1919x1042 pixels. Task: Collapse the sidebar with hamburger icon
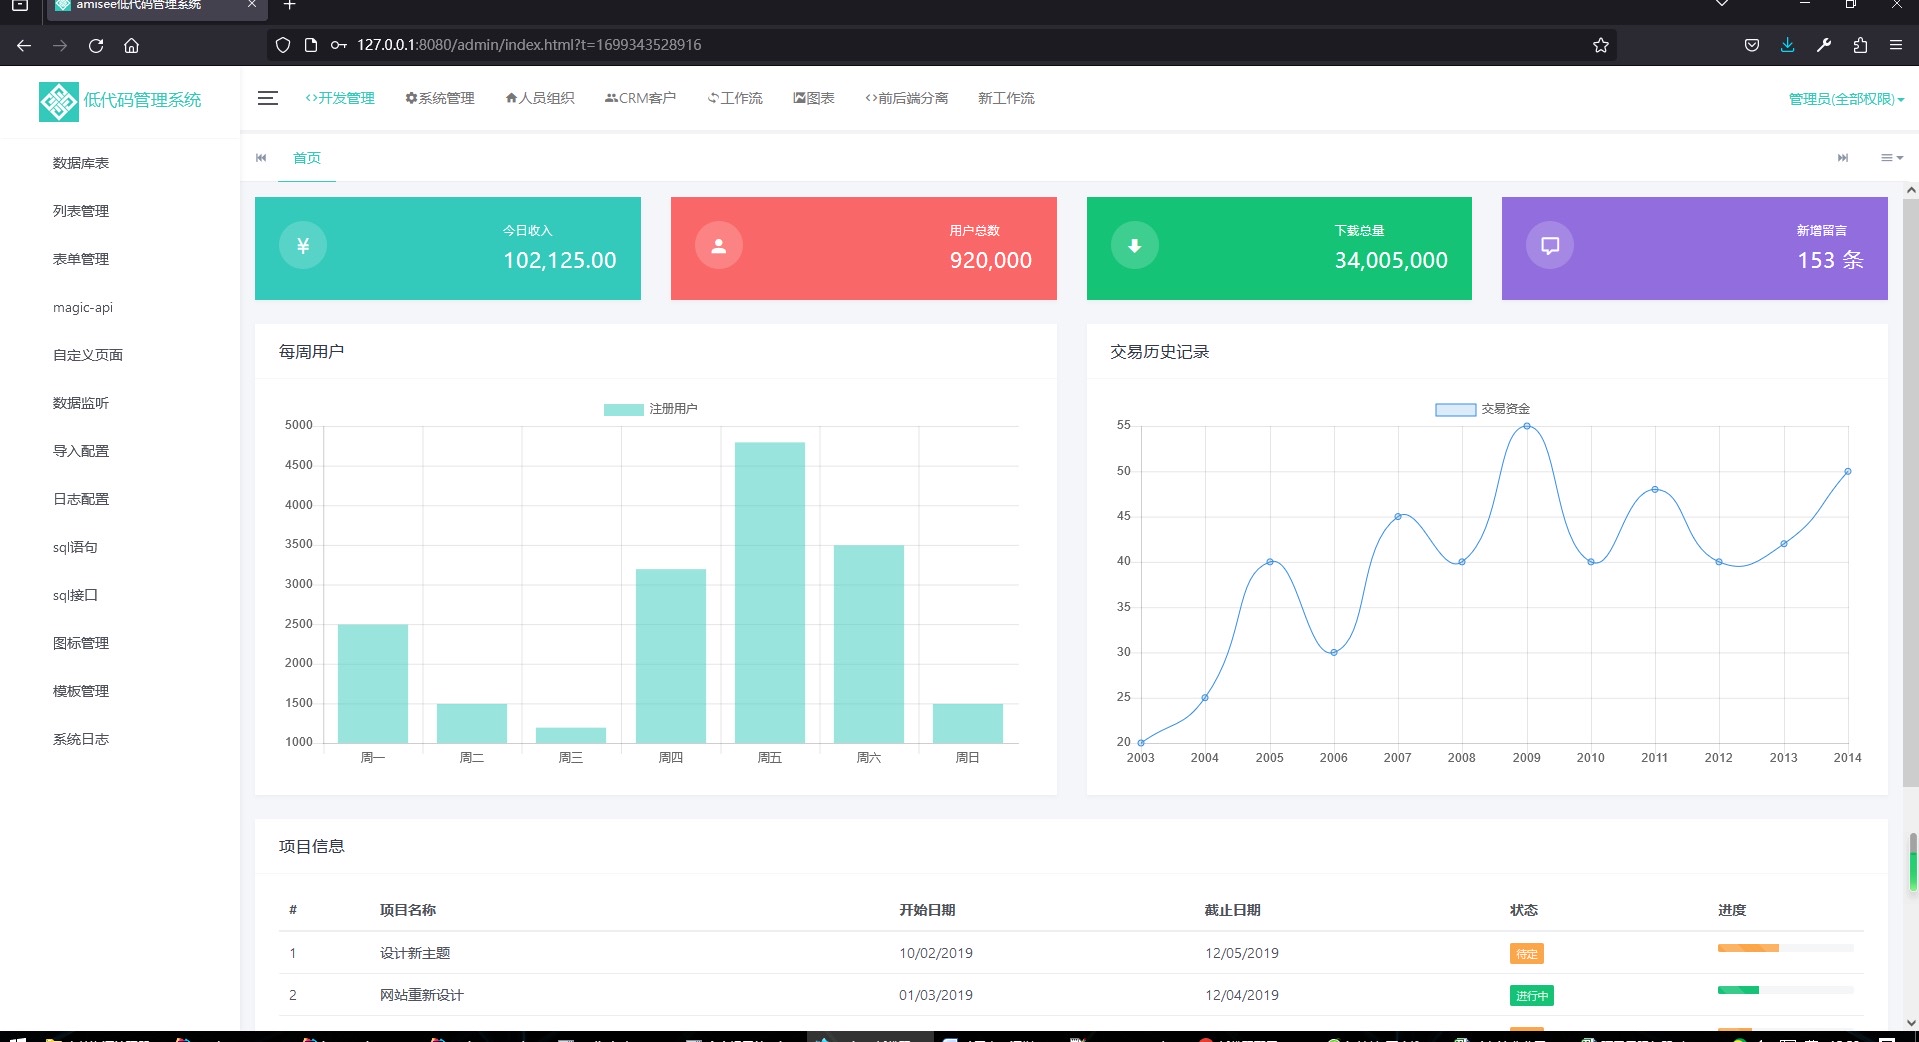267,98
